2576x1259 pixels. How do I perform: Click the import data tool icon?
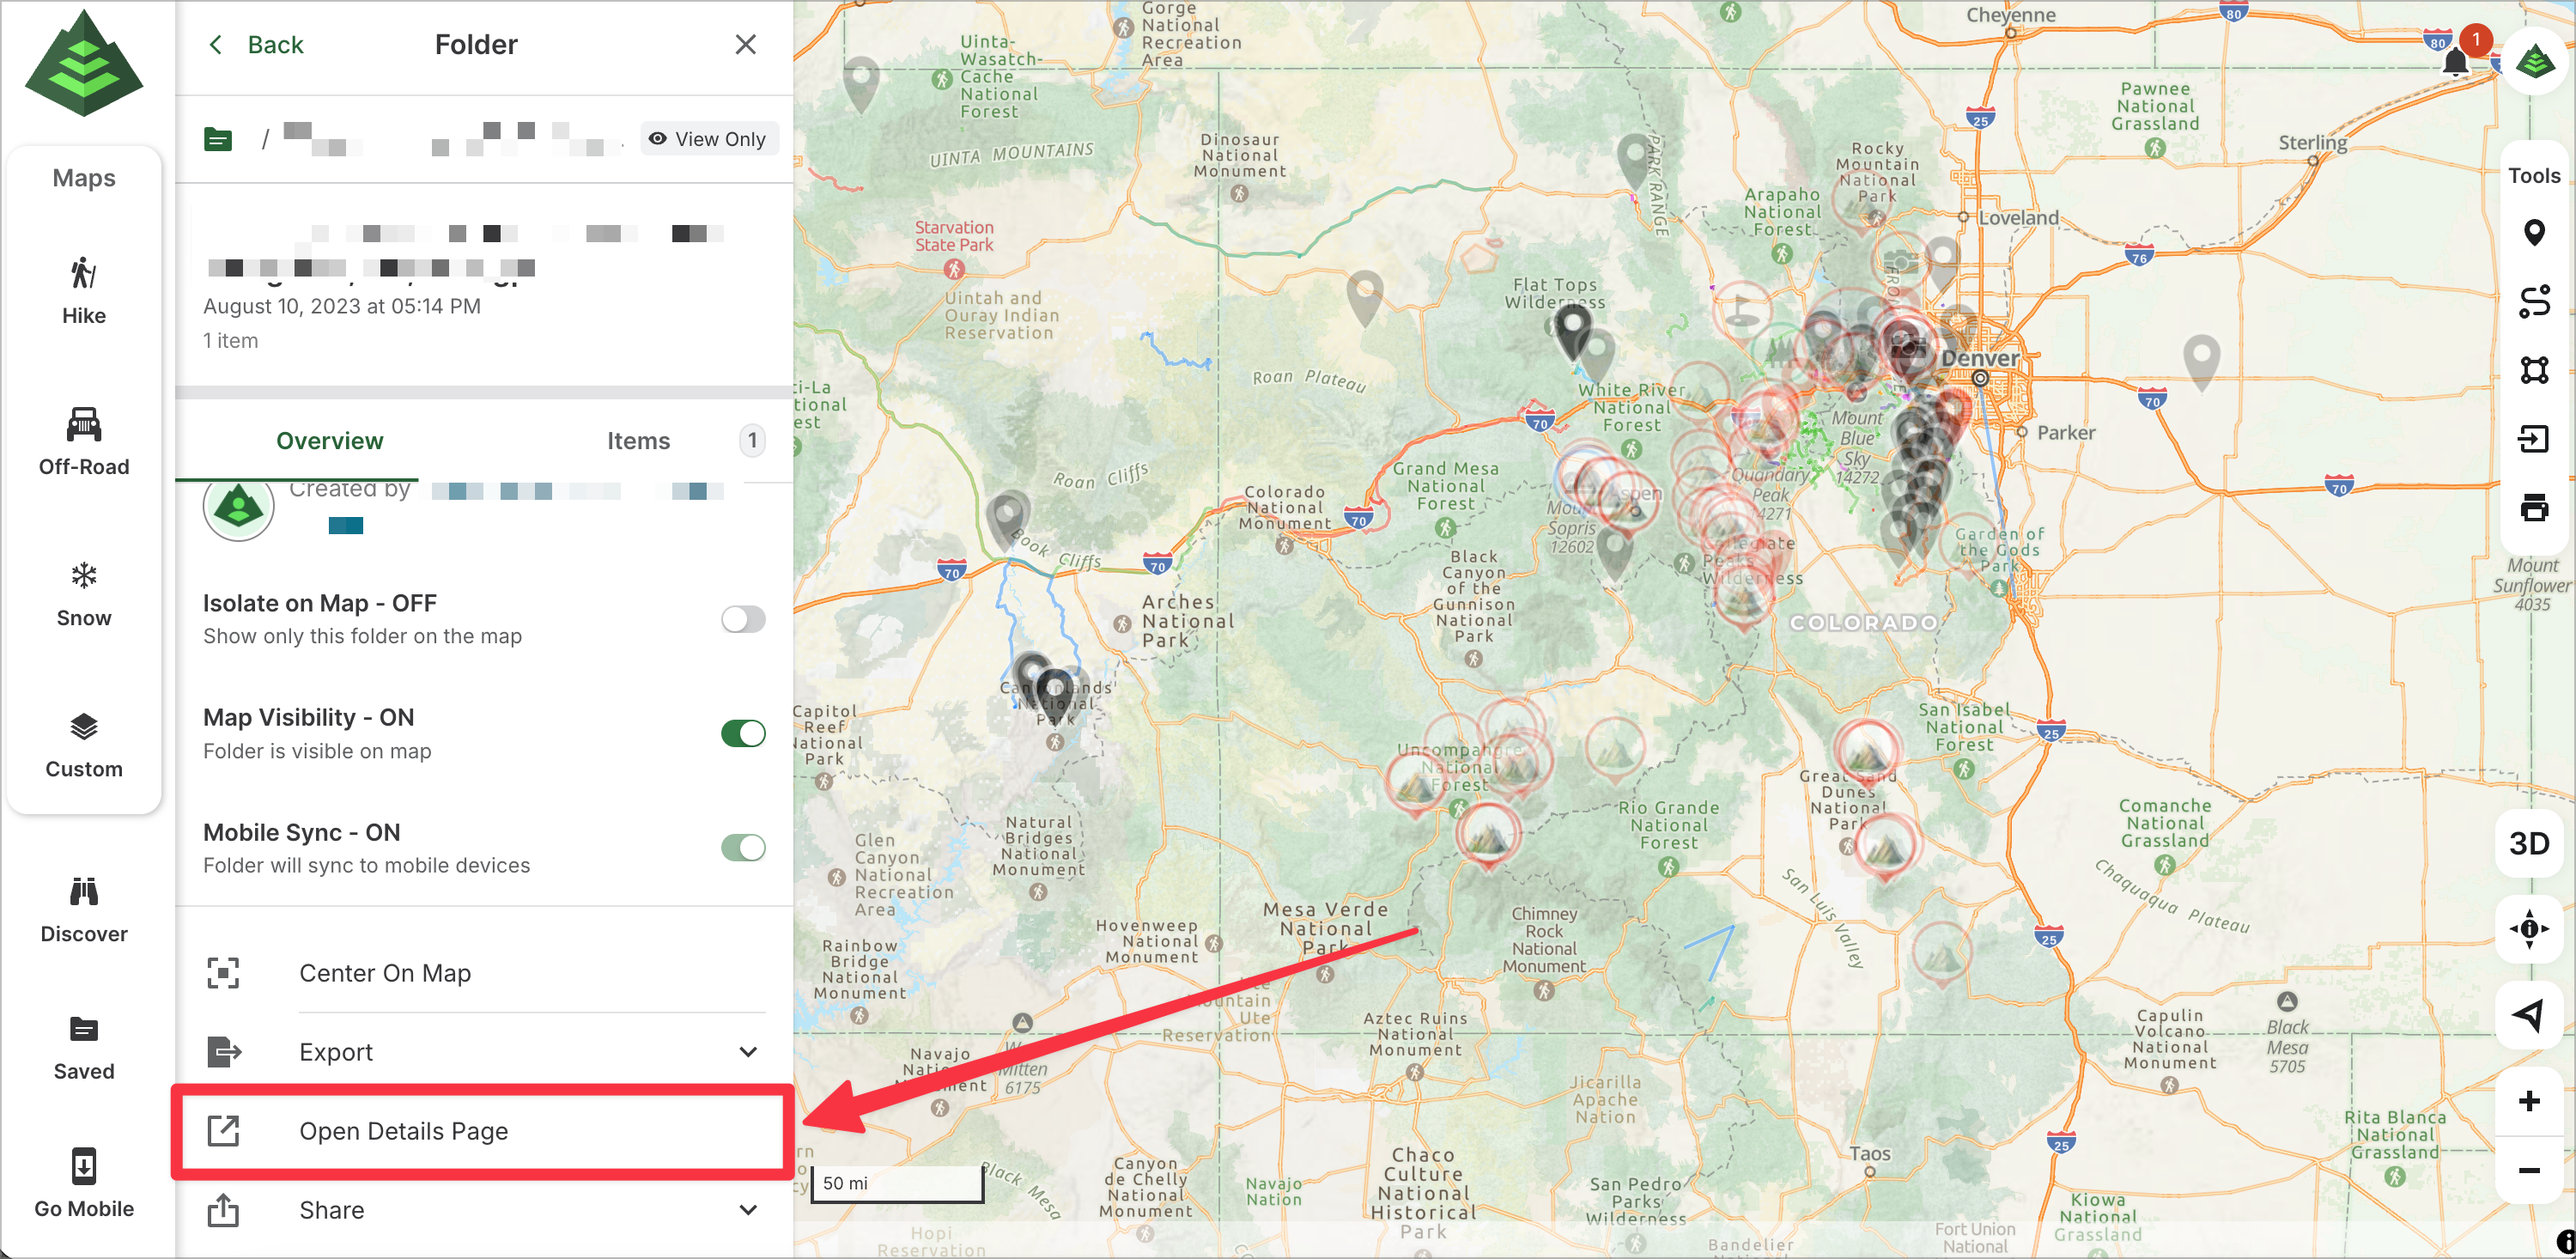point(2533,439)
